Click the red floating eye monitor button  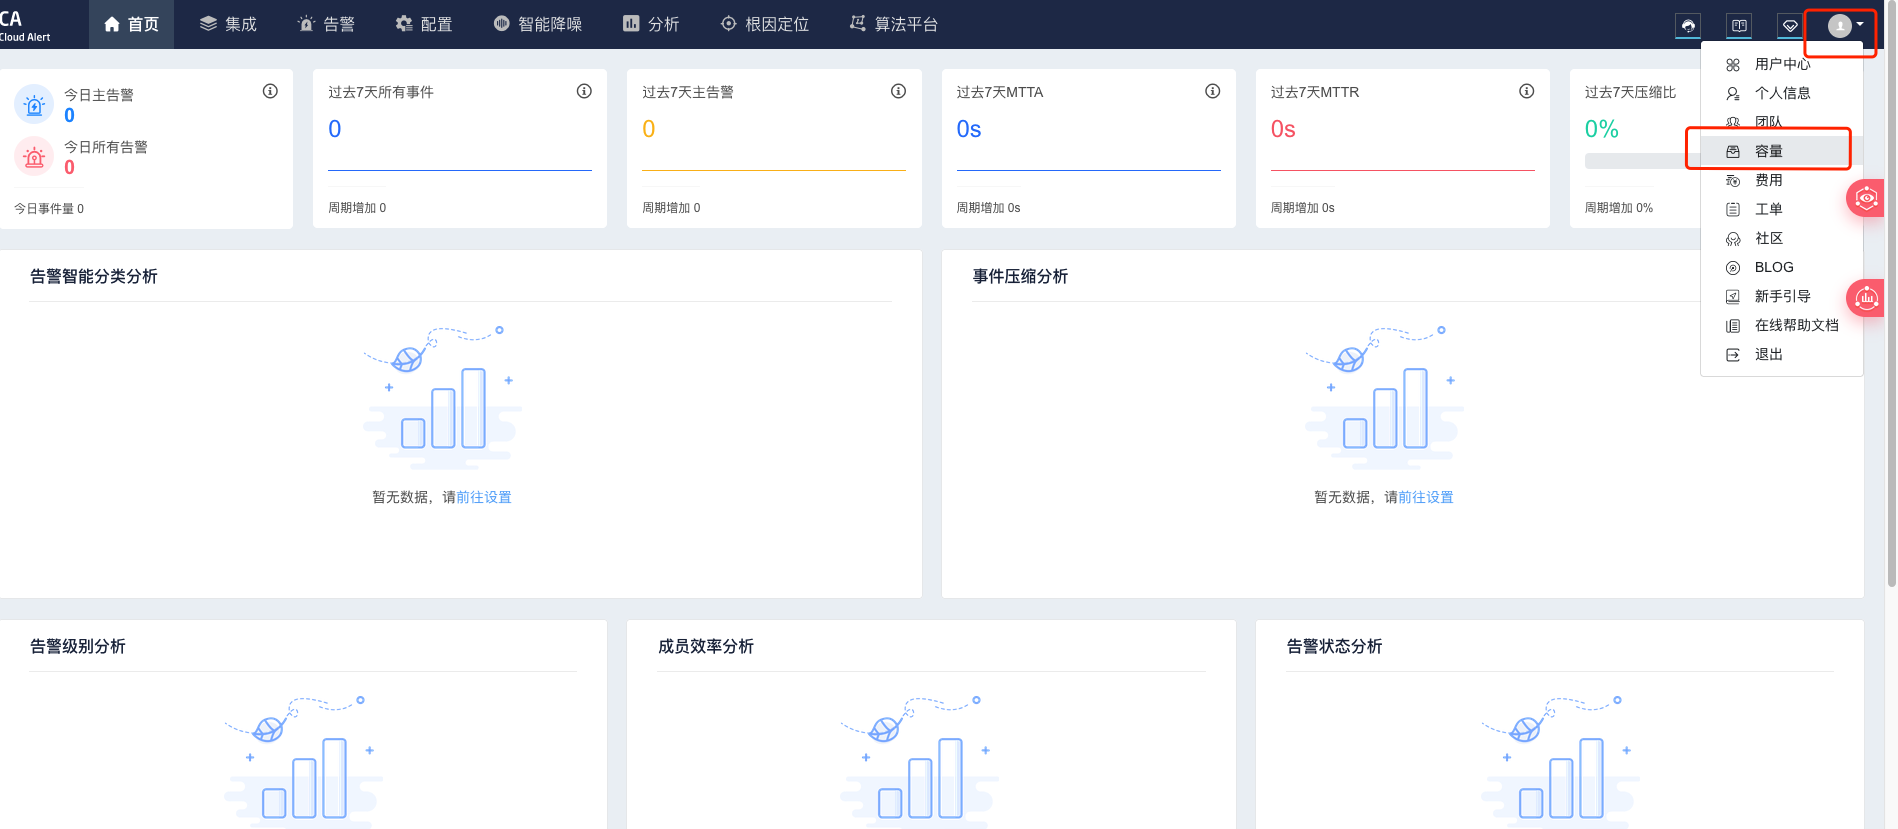pos(1866,198)
